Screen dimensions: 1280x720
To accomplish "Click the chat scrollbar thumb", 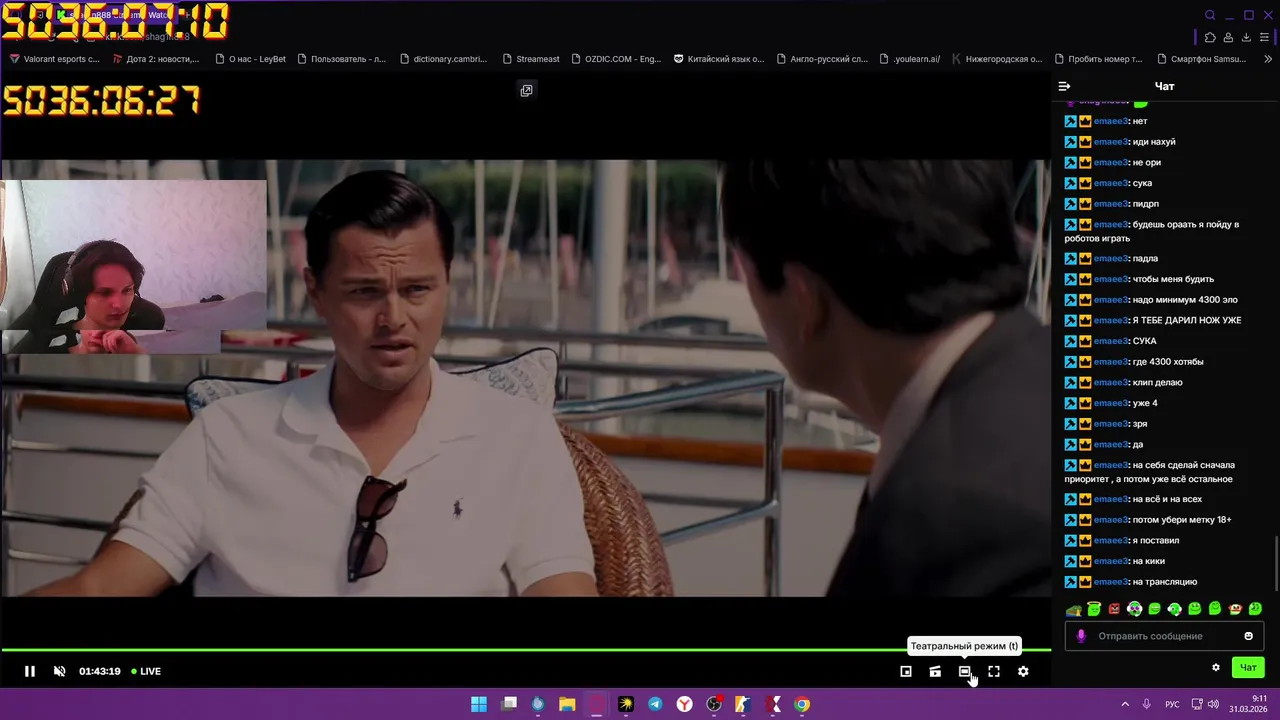I will click(1275, 564).
